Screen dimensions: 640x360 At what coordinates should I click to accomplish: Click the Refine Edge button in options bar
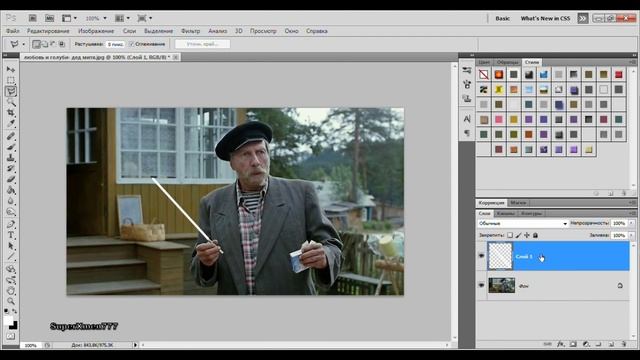tap(202, 44)
